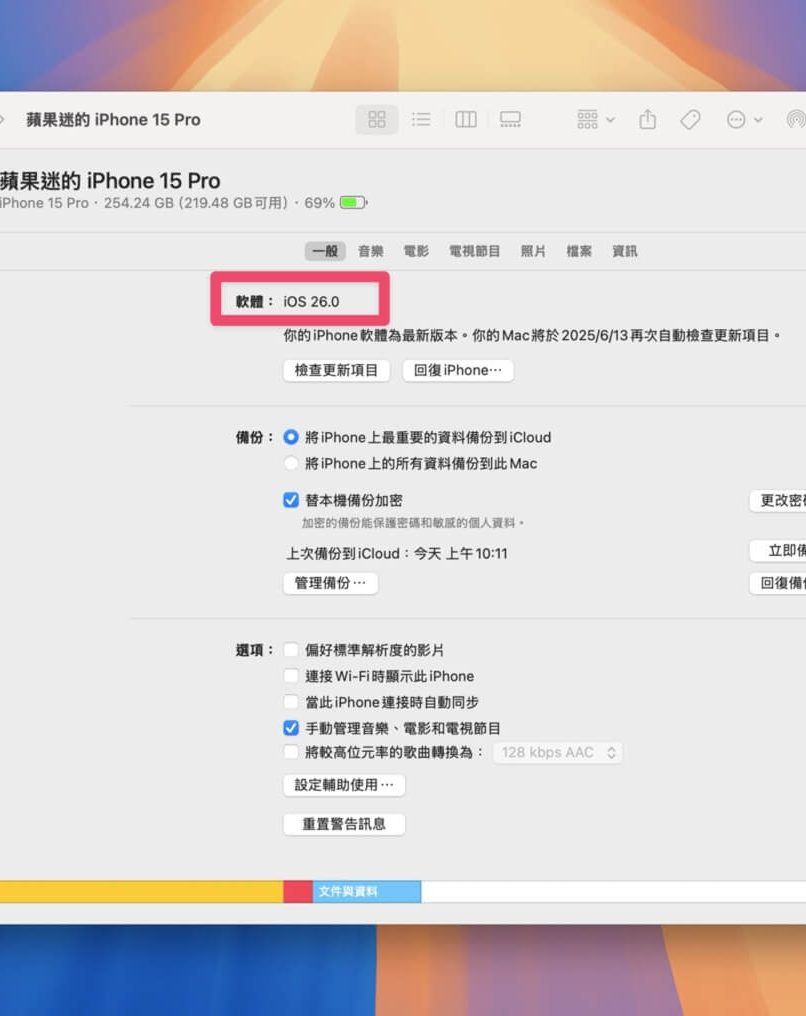The image size is (806, 1016).
Task: Click the Share icon in toolbar
Action: (648, 120)
